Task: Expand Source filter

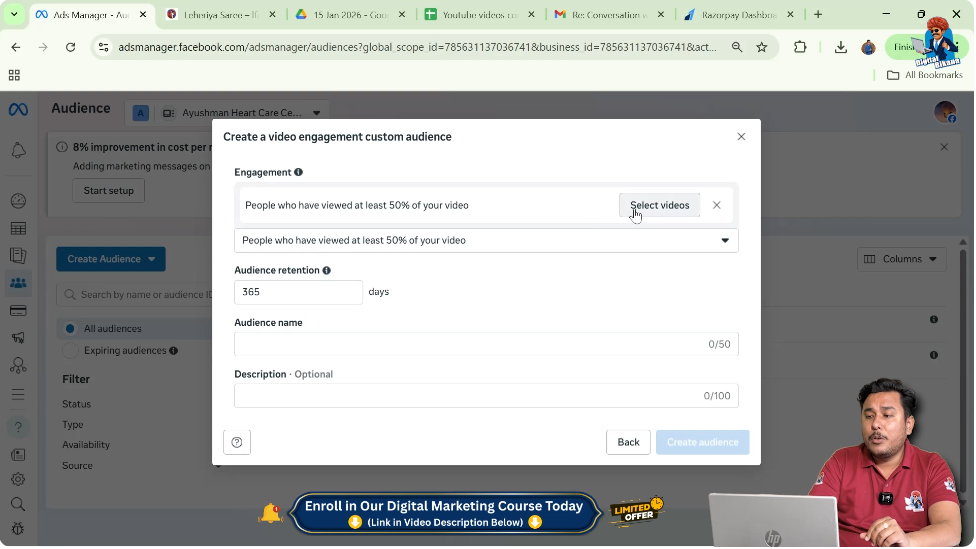Action: pyautogui.click(x=77, y=466)
